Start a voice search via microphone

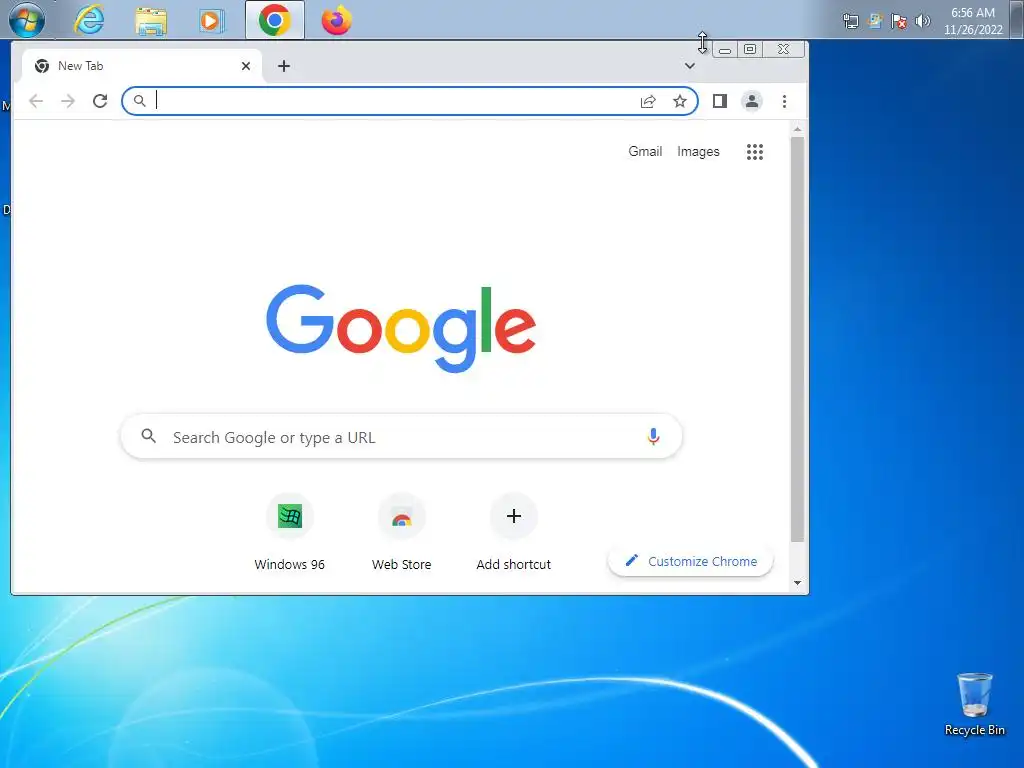pyautogui.click(x=653, y=436)
